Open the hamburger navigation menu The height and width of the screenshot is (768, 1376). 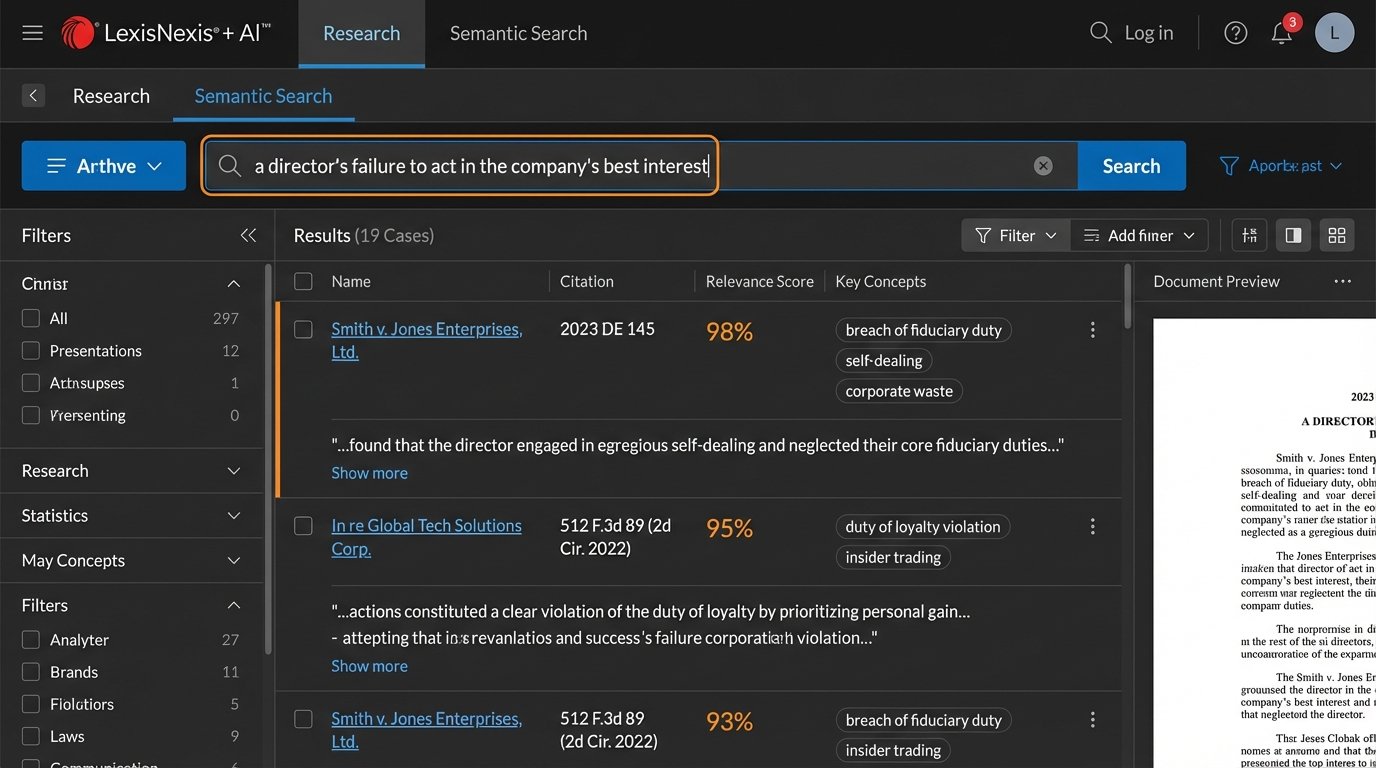33,33
